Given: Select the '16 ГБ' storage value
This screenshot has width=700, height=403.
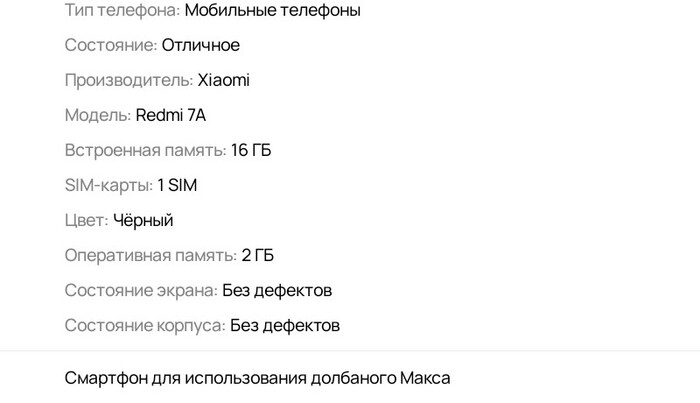Looking at the screenshot, I should click(251, 150).
